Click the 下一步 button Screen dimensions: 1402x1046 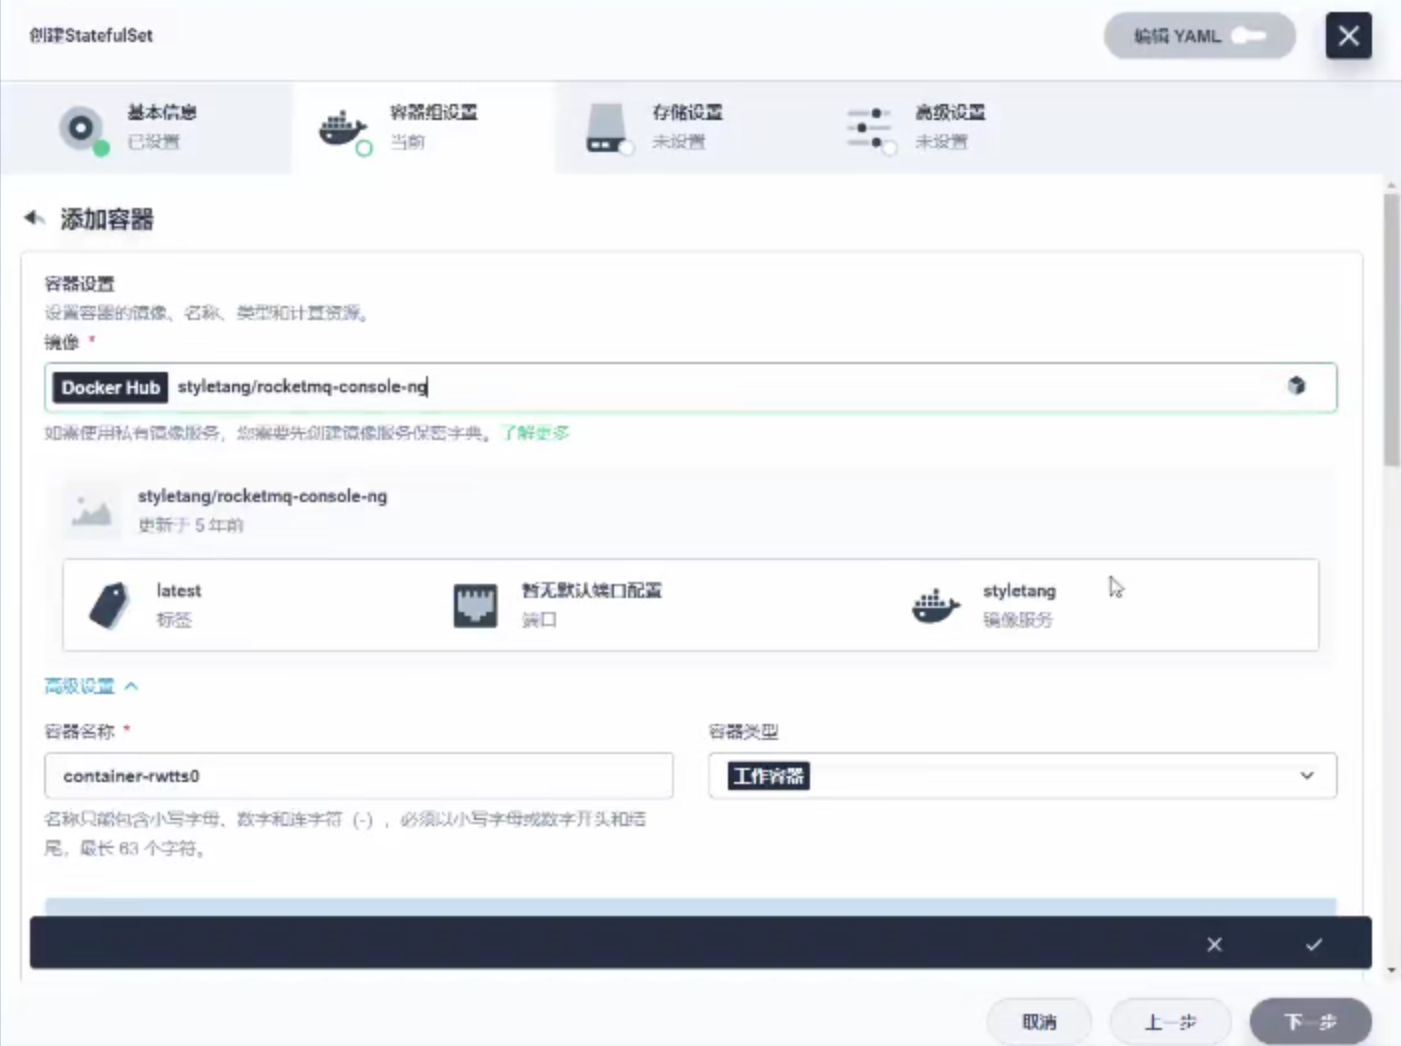click(x=1310, y=1022)
